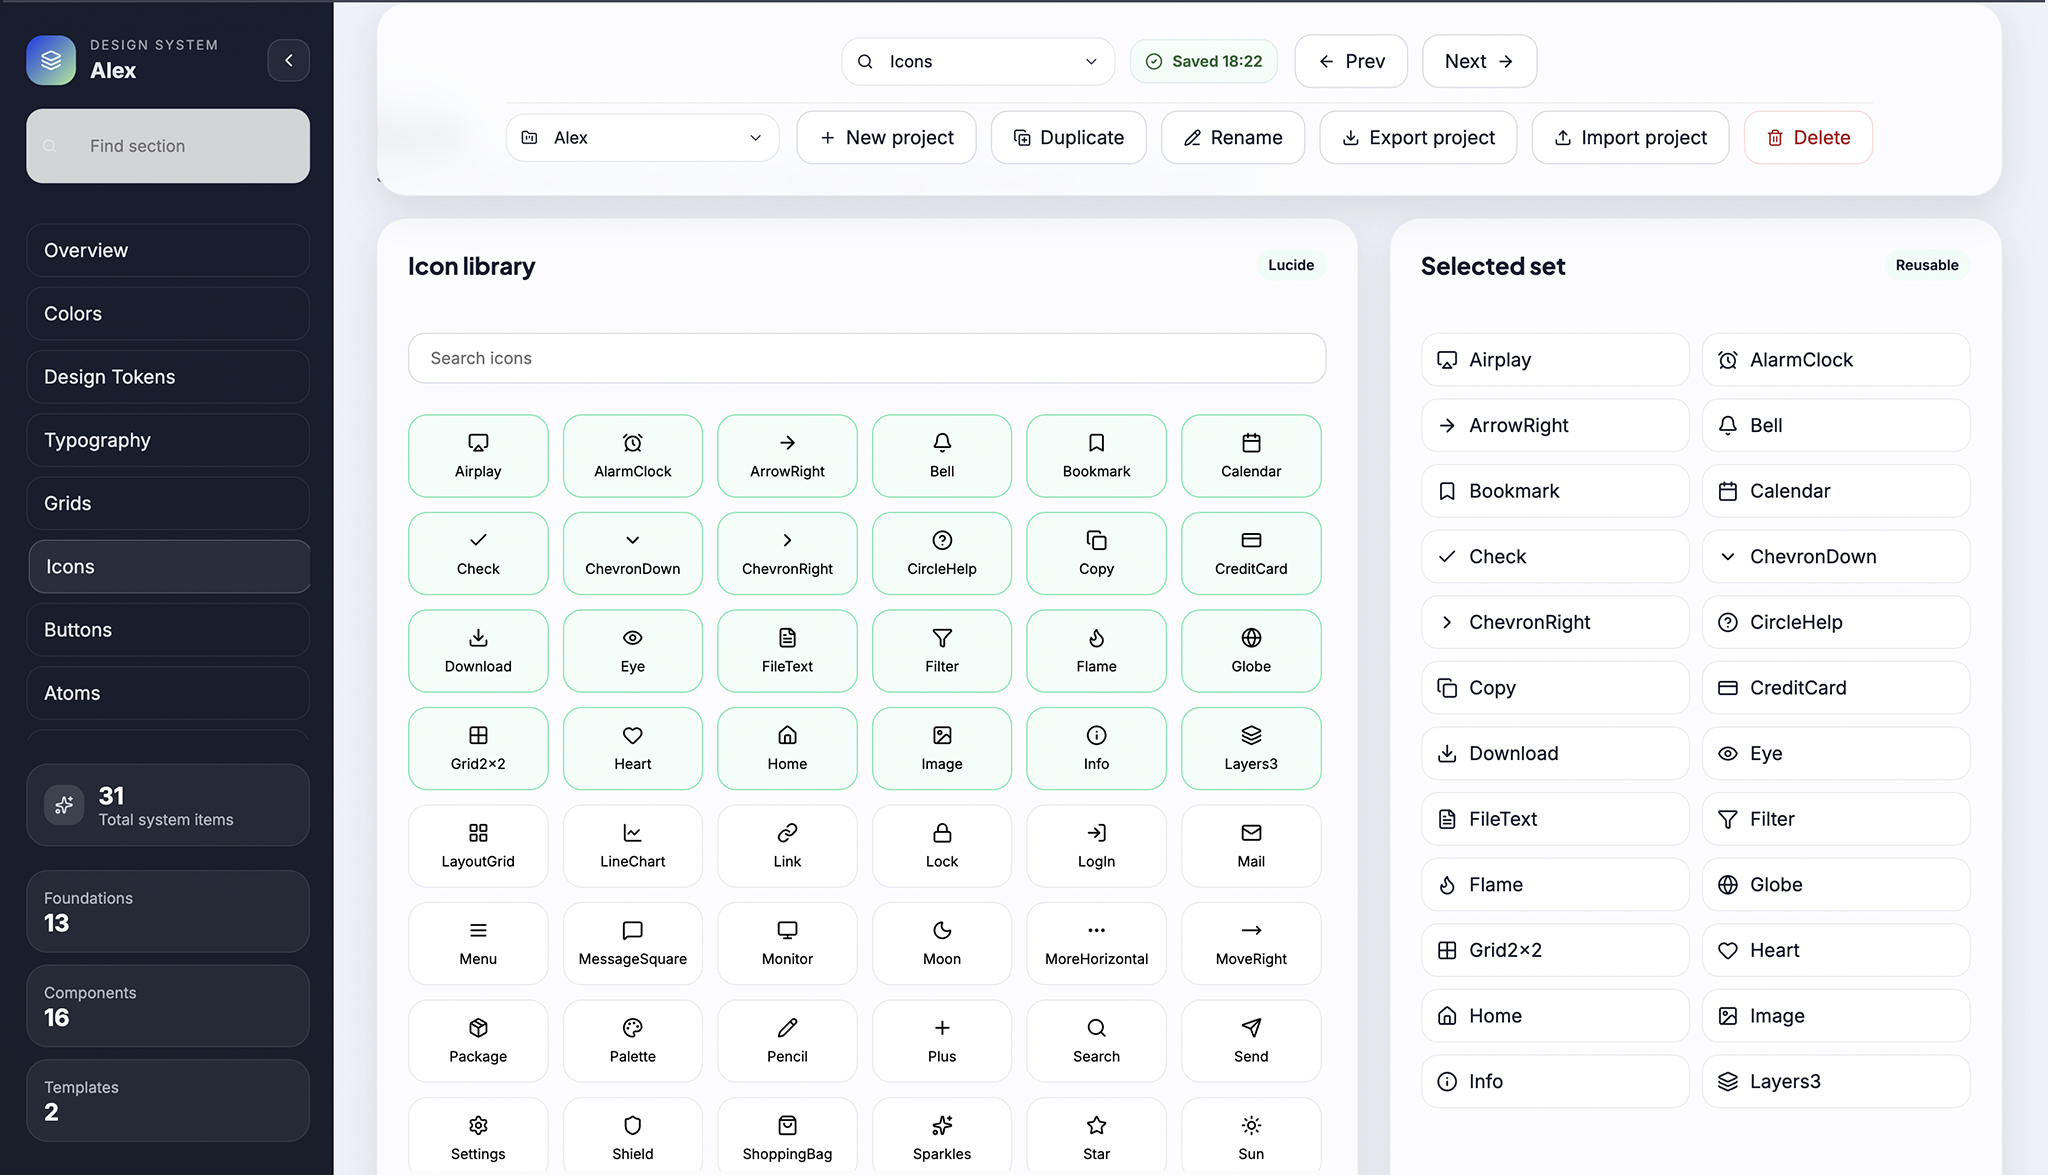This screenshot has width=2048, height=1175.
Task: Select the Lock icon tile
Action: click(x=941, y=845)
